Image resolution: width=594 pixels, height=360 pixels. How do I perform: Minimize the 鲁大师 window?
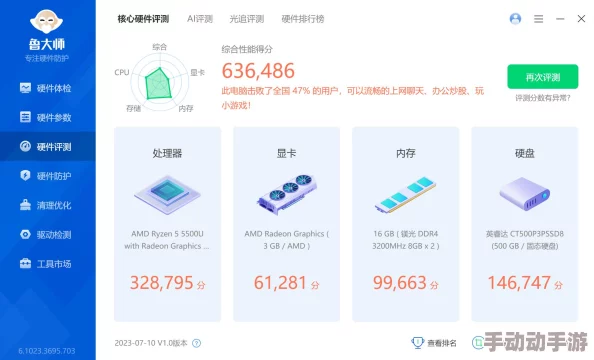coord(560,19)
